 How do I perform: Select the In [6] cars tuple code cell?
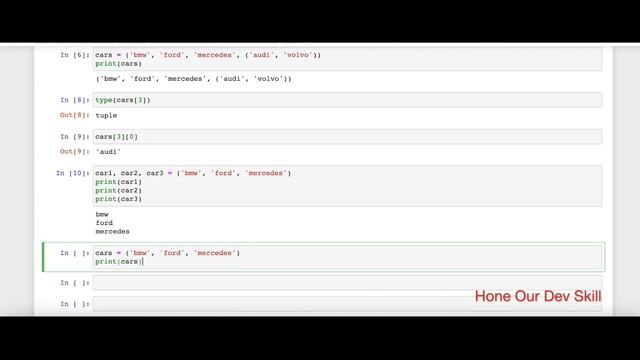(347, 59)
